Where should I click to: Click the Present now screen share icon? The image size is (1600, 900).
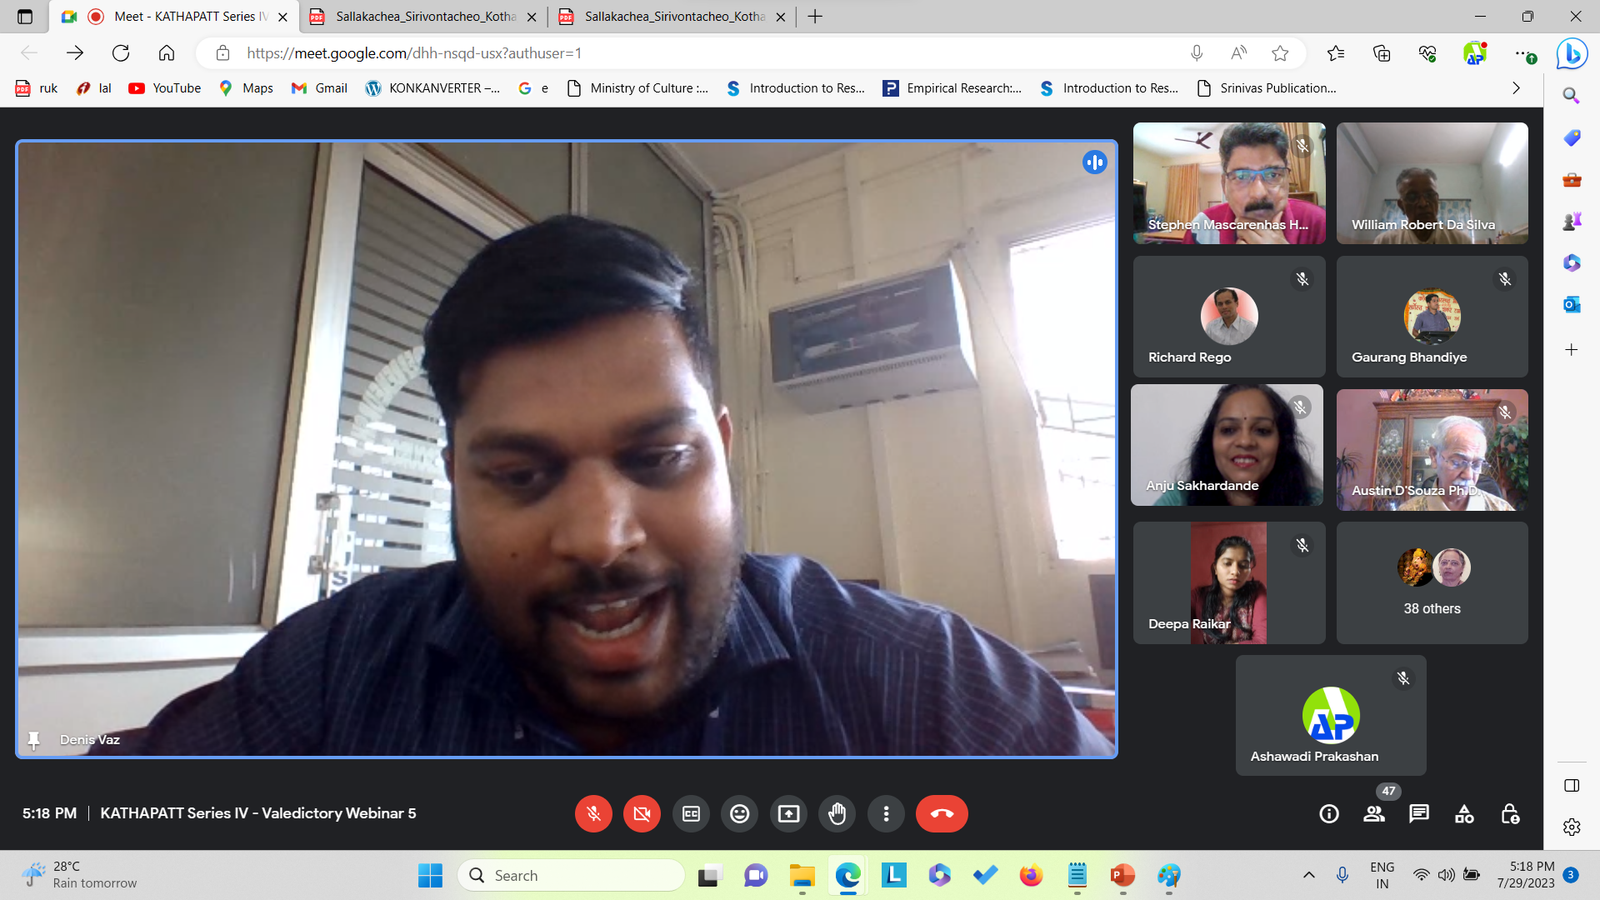tap(789, 814)
